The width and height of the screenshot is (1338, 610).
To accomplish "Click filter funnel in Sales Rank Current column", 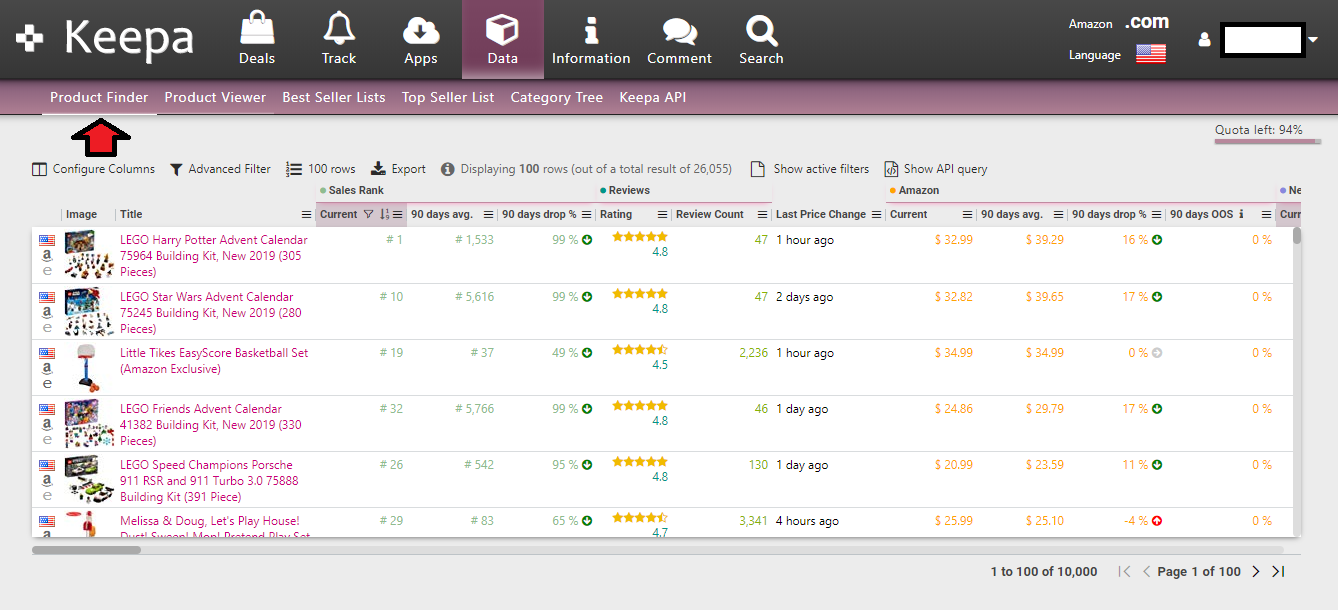I will click(x=369, y=214).
